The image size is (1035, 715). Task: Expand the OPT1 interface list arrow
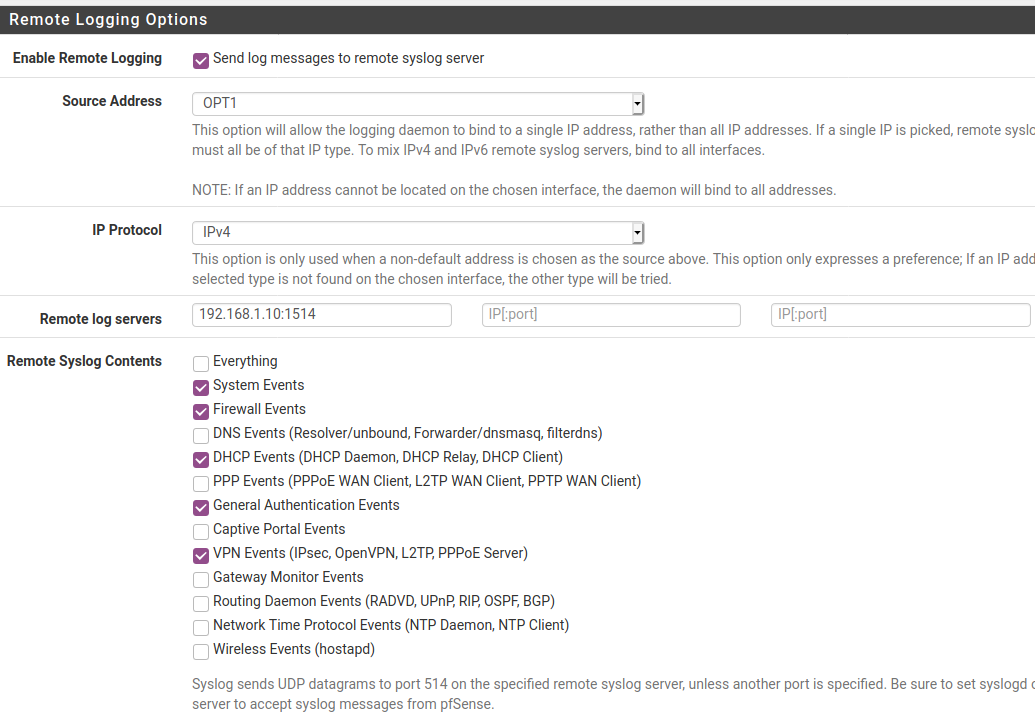(637, 103)
